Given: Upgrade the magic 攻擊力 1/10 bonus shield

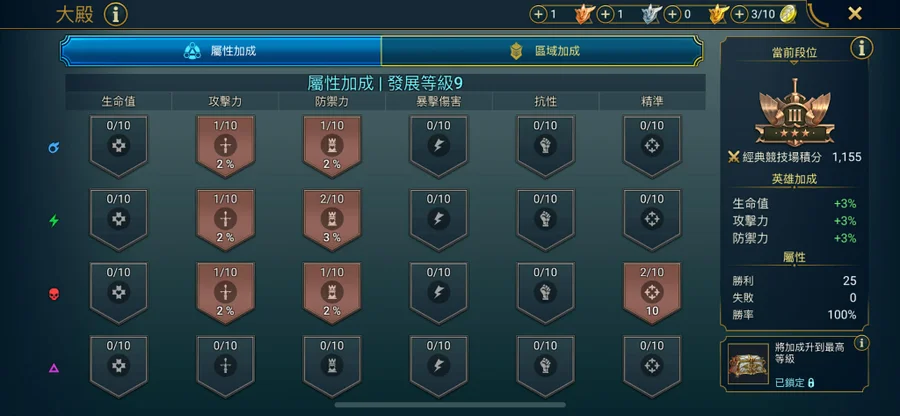Looking at the screenshot, I should [225, 146].
